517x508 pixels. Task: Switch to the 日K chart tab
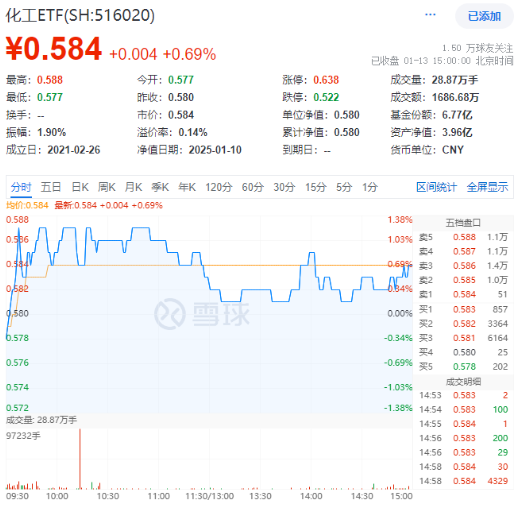[80, 187]
